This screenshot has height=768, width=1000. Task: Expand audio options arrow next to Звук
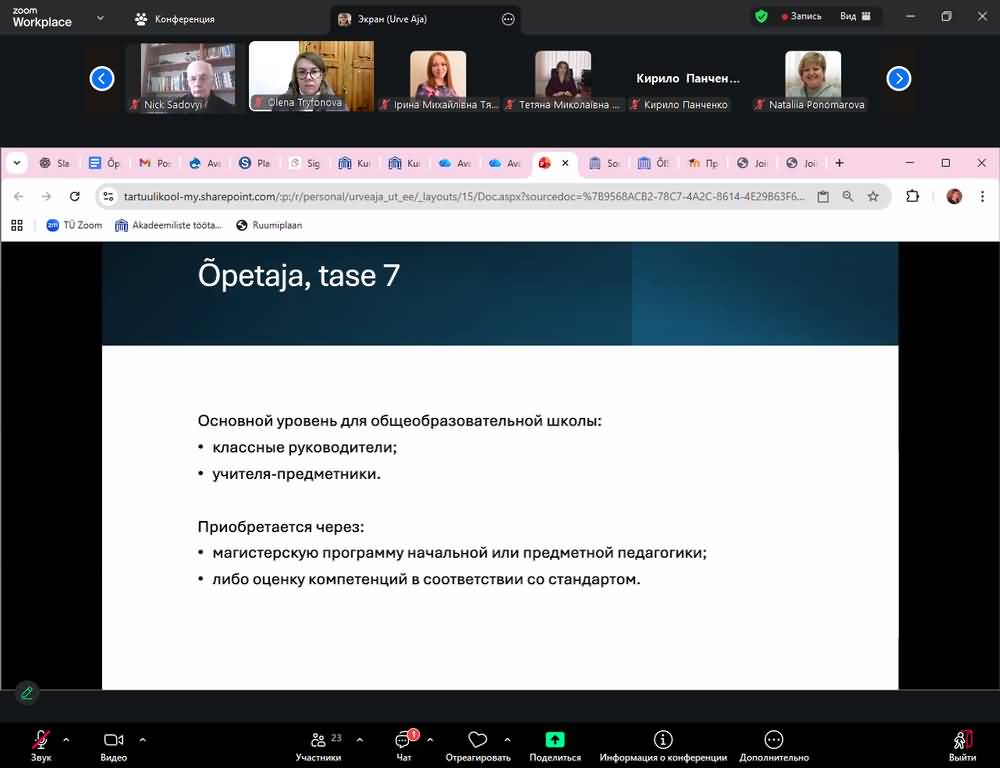[66, 740]
